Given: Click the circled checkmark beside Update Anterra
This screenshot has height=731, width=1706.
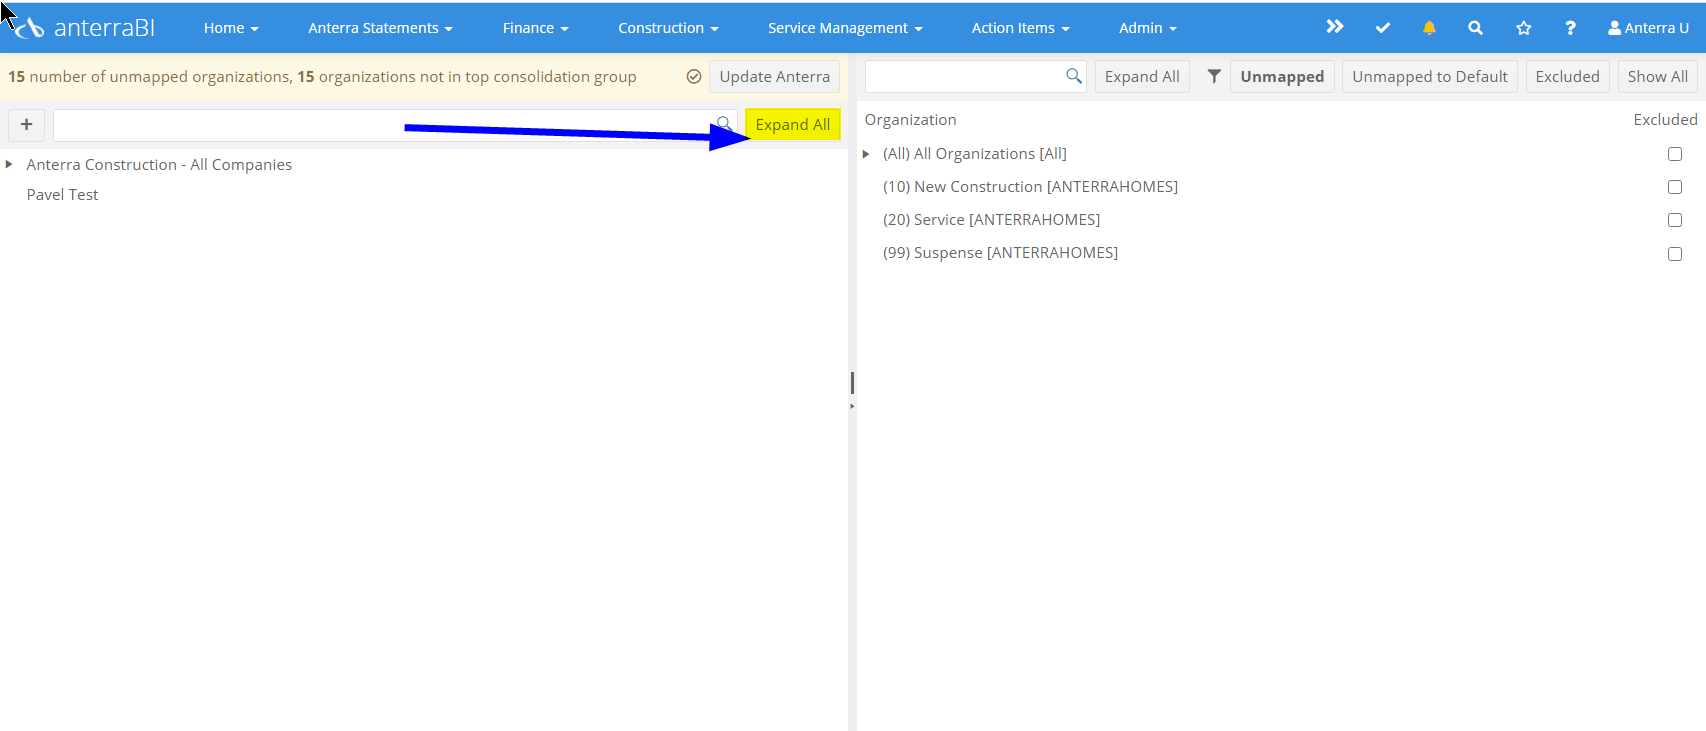Looking at the screenshot, I should tap(694, 76).
